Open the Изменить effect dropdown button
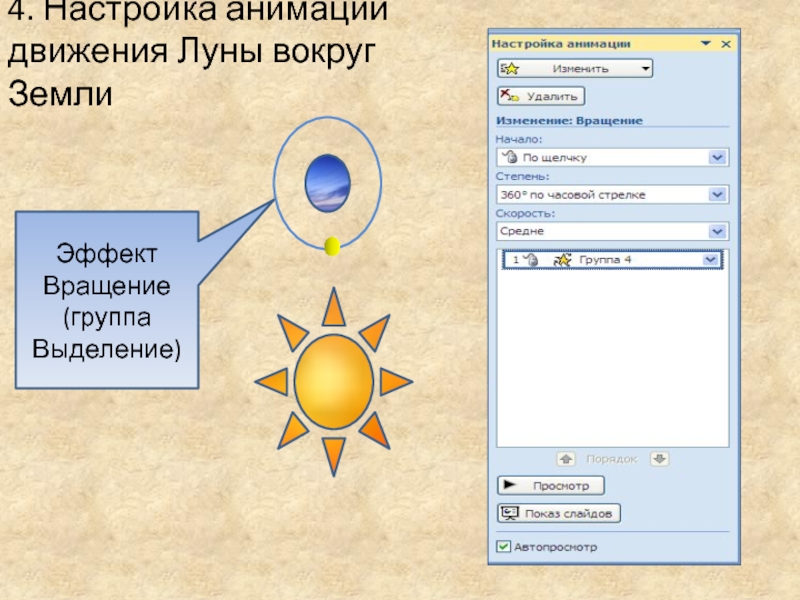The height and width of the screenshot is (600, 800). pyautogui.click(x=575, y=68)
